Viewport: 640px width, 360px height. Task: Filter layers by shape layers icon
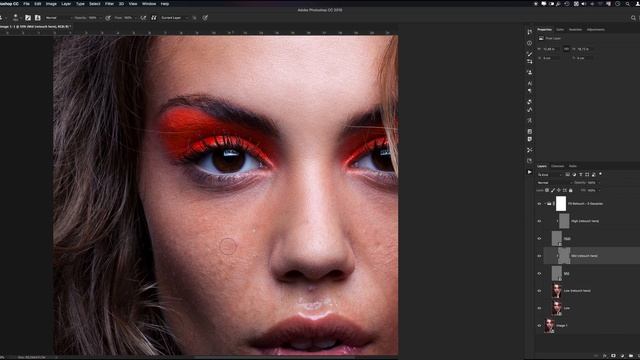click(x=587, y=175)
